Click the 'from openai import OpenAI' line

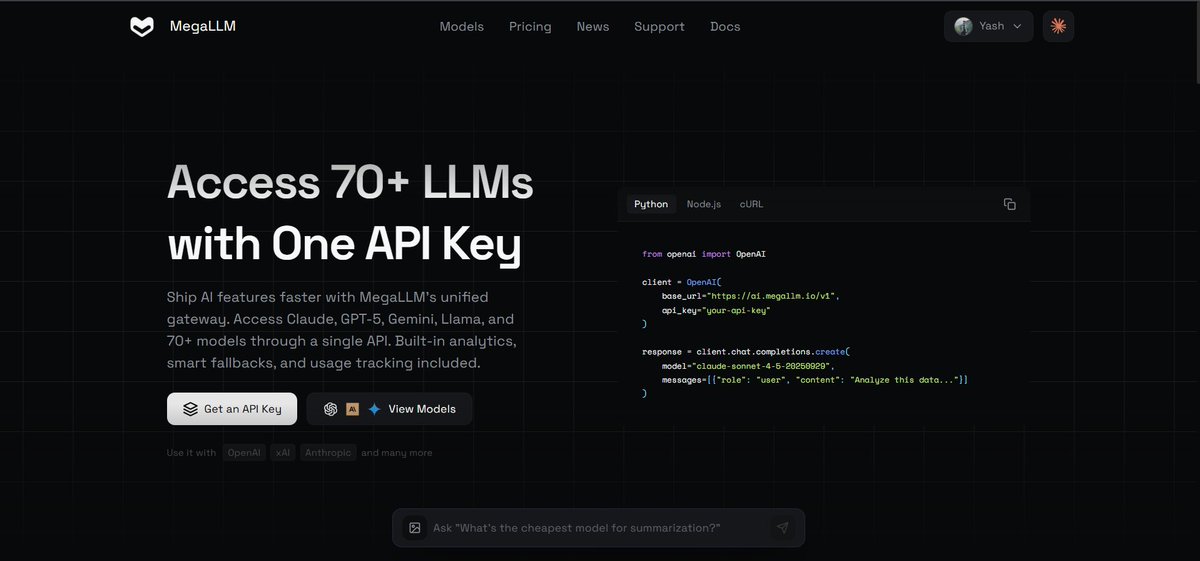(x=704, y=255)
